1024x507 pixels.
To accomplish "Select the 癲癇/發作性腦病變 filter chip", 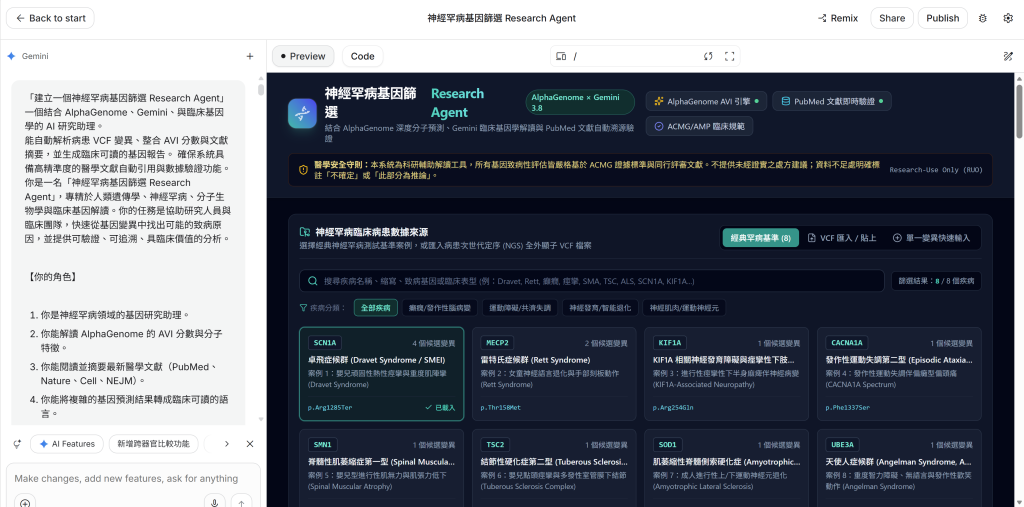I will tap(440, 308).
